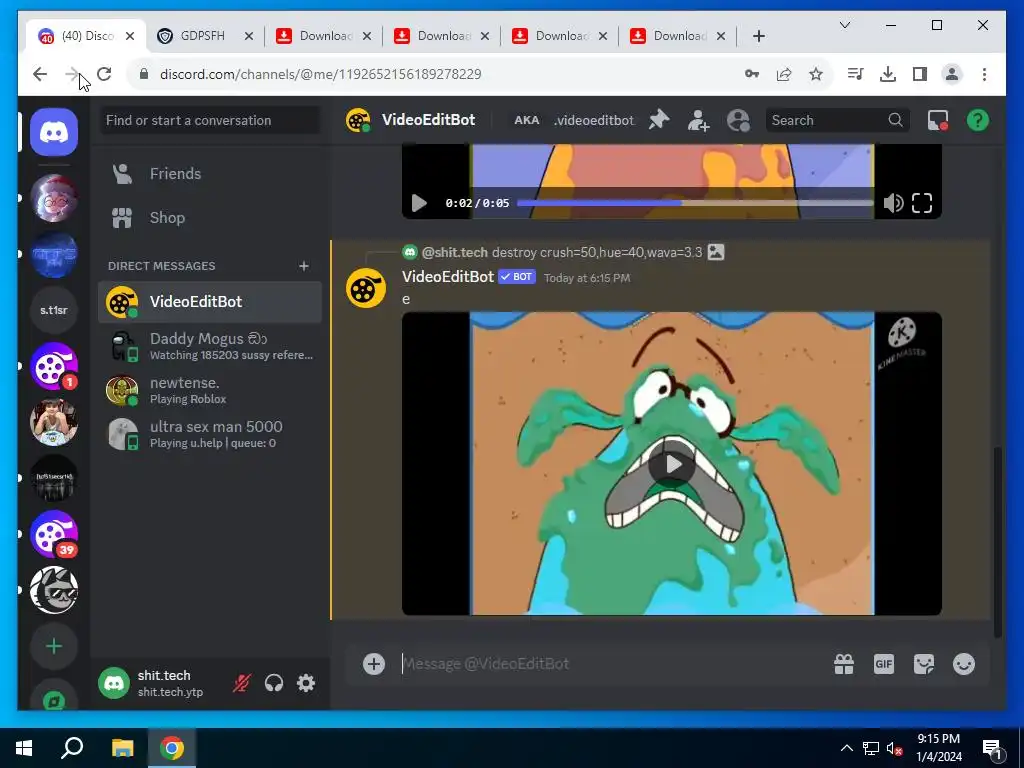Open the Shop page

[x=210, y=217]
